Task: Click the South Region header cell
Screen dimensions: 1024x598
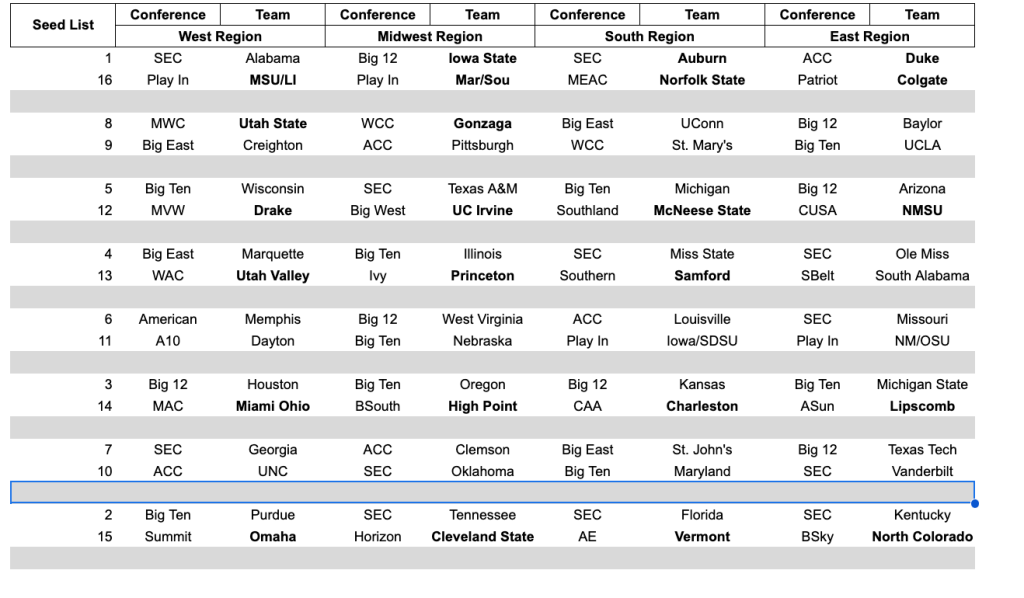Action: point(649,36)
